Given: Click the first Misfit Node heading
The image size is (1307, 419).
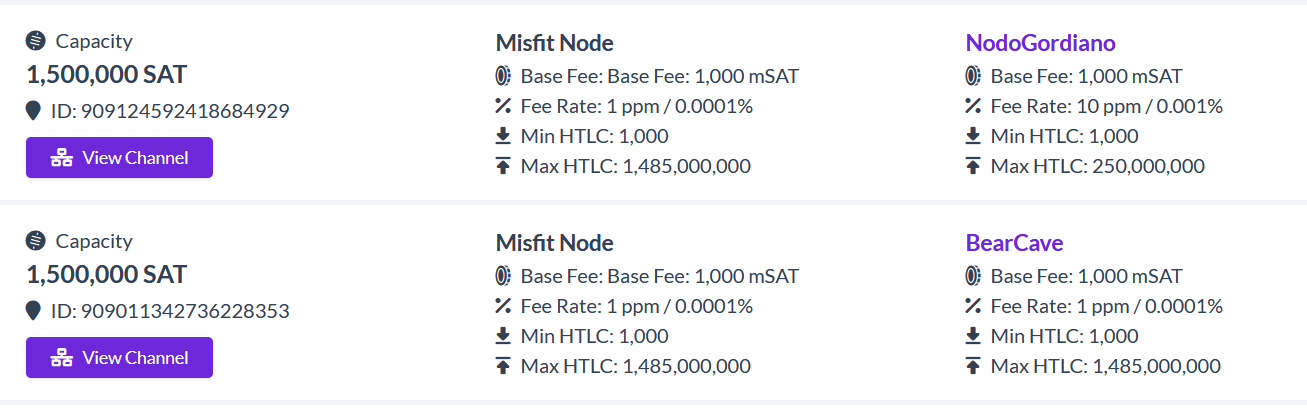Looking at the screenshot, I should tap(554, 43).
